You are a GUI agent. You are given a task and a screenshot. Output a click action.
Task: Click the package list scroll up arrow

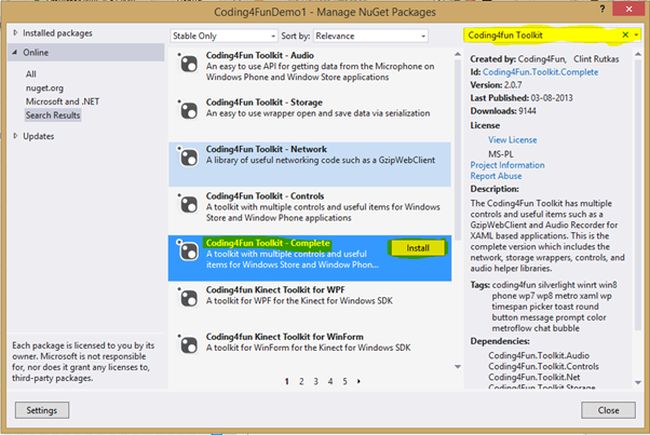(458, 54)
